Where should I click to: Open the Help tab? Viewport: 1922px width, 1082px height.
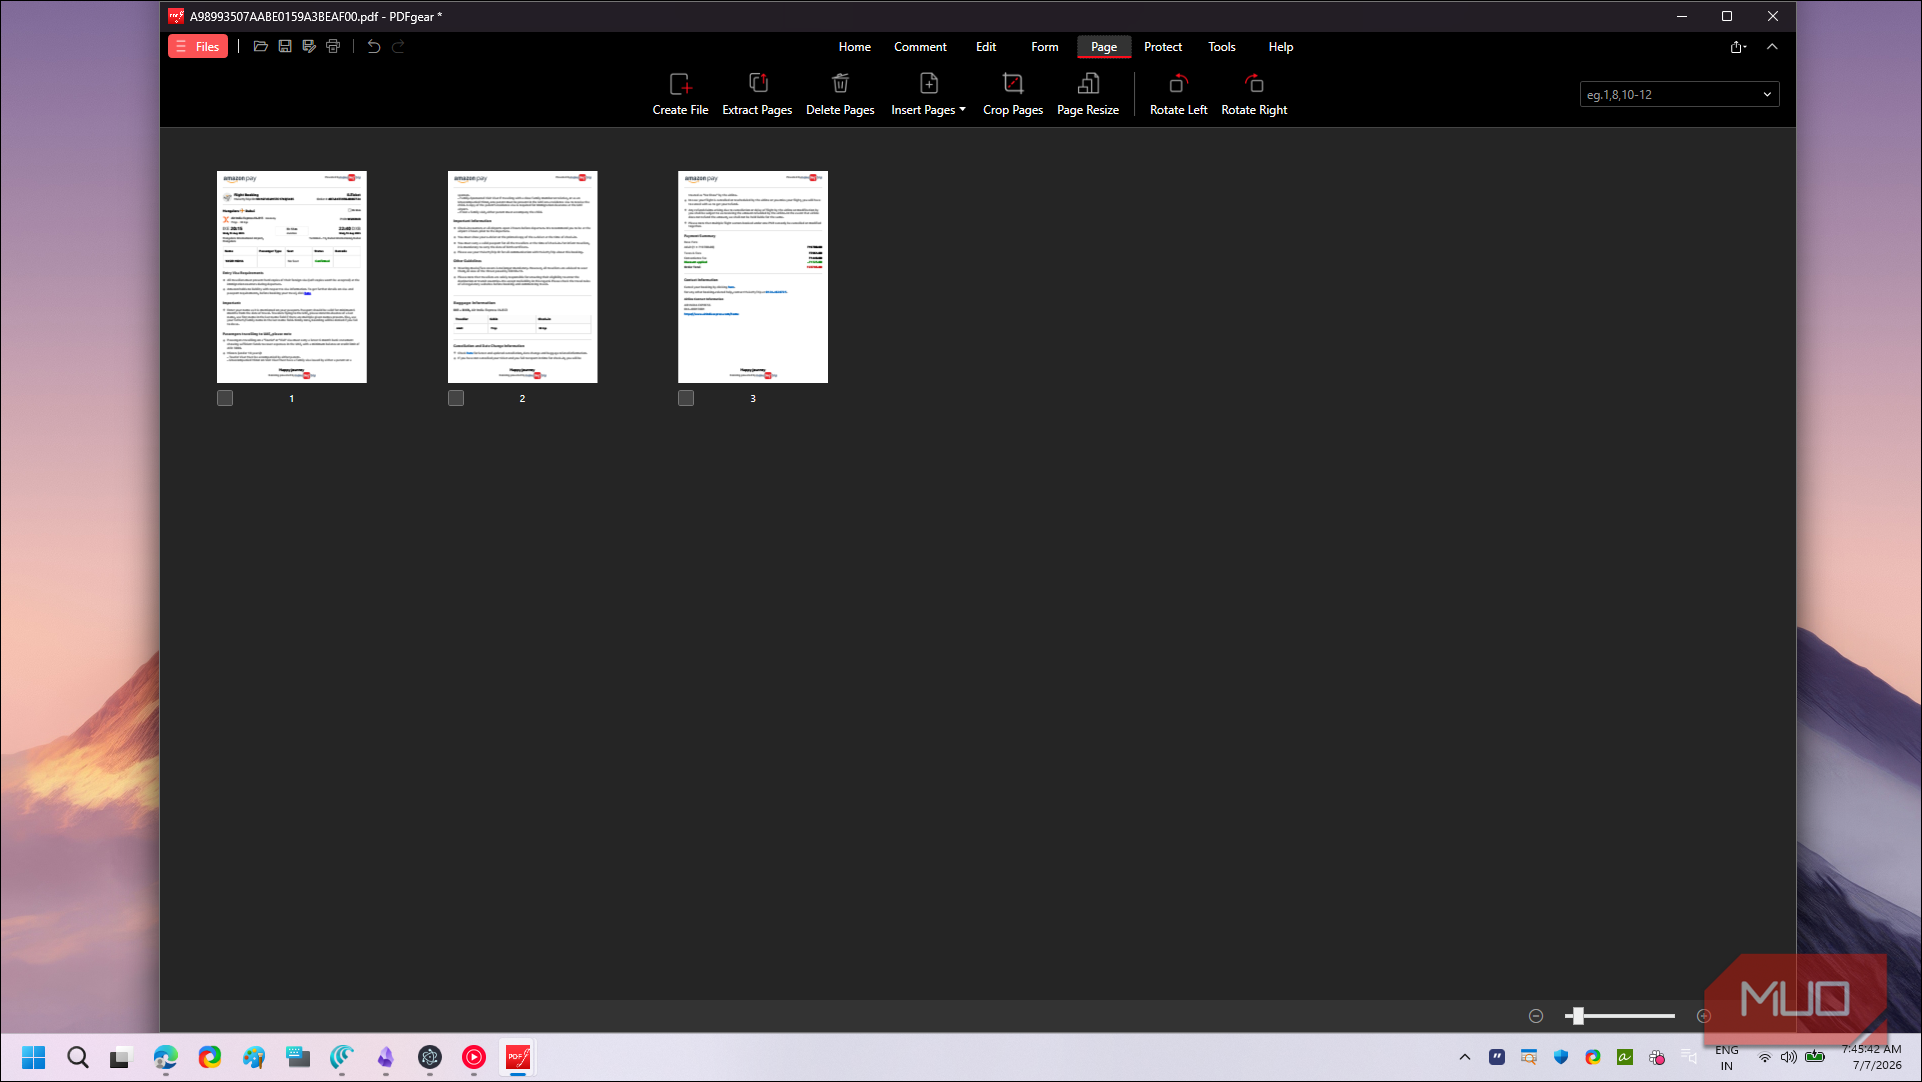click(1281, 47)
